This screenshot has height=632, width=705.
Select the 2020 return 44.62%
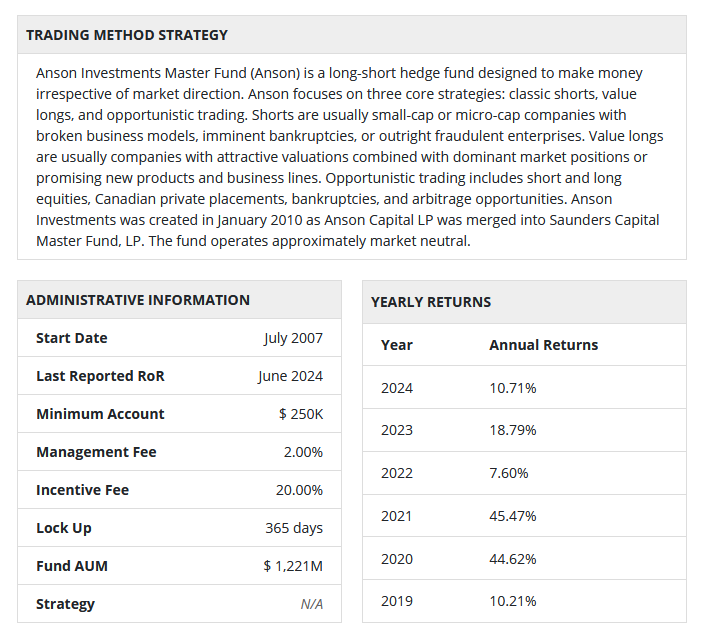coord(513,559)
